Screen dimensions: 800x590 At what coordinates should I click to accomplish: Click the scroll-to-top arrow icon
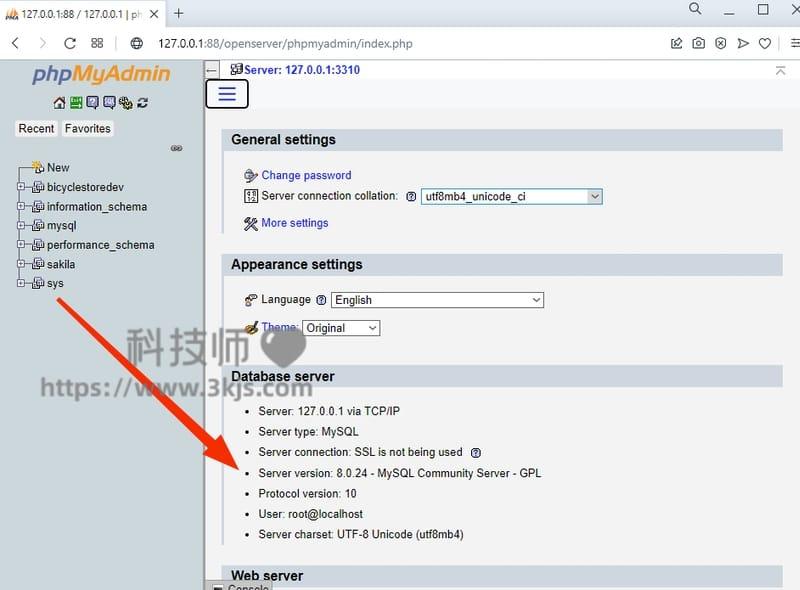(x=780, y=70)
